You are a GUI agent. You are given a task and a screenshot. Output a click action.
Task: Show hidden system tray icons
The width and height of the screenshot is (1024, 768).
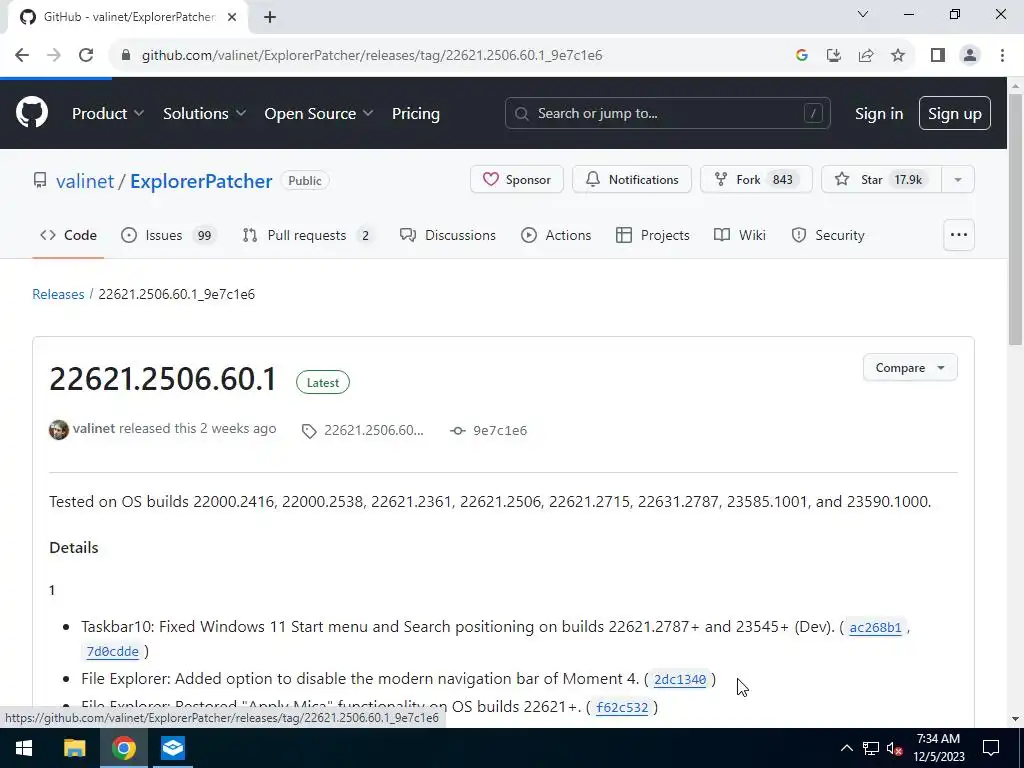click(x=846, y=748)
